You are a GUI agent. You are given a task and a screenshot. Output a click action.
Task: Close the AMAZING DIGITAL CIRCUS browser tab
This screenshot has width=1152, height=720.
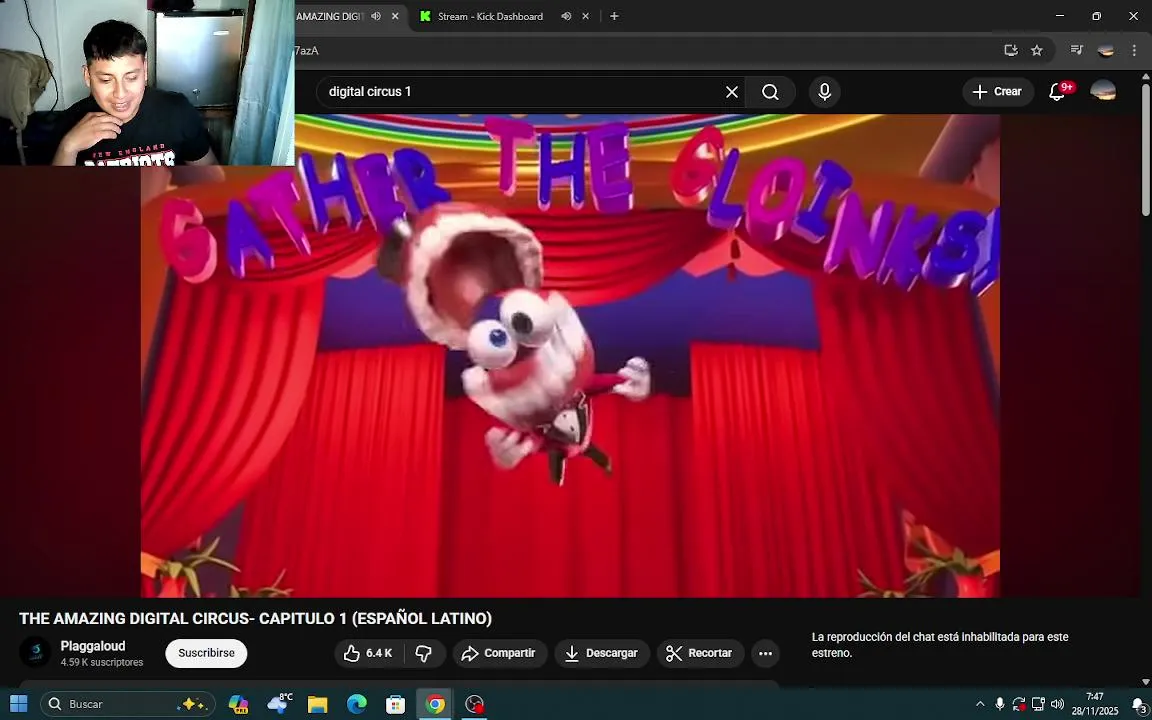click(395, 16)
